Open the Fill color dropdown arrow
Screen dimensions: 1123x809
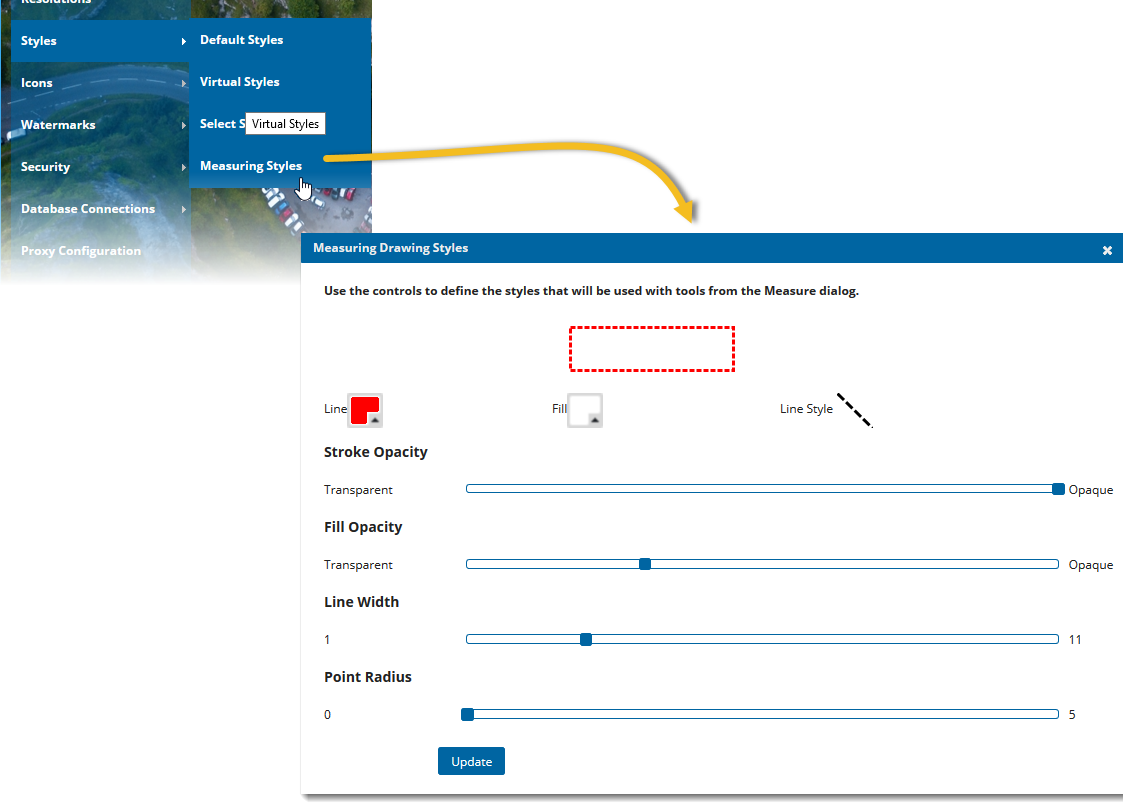[x=596, y=418]
